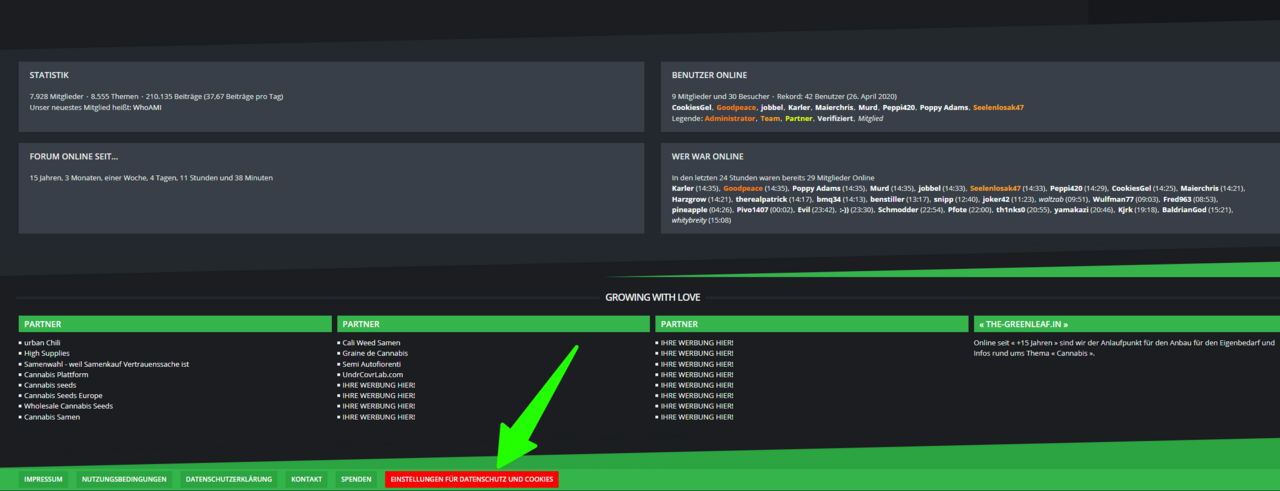The width and height of the screenshot is (1280, 491).
Task: Click the Benutzer Online section heading
Action: point(709,75)
